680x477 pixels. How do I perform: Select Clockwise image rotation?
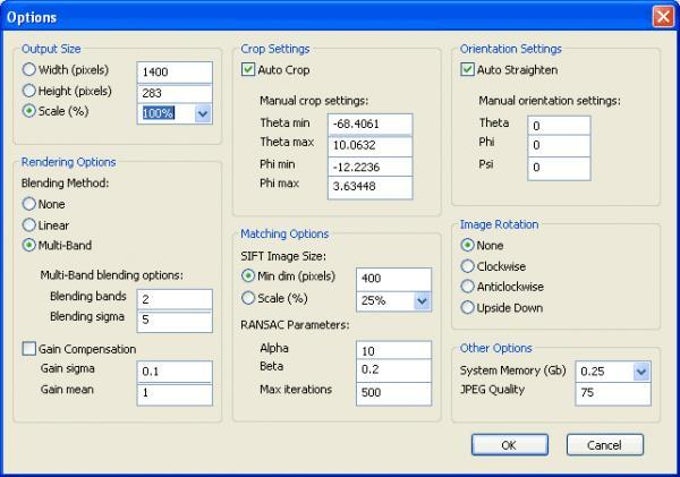pyautogui.click(x=467, y=266)
